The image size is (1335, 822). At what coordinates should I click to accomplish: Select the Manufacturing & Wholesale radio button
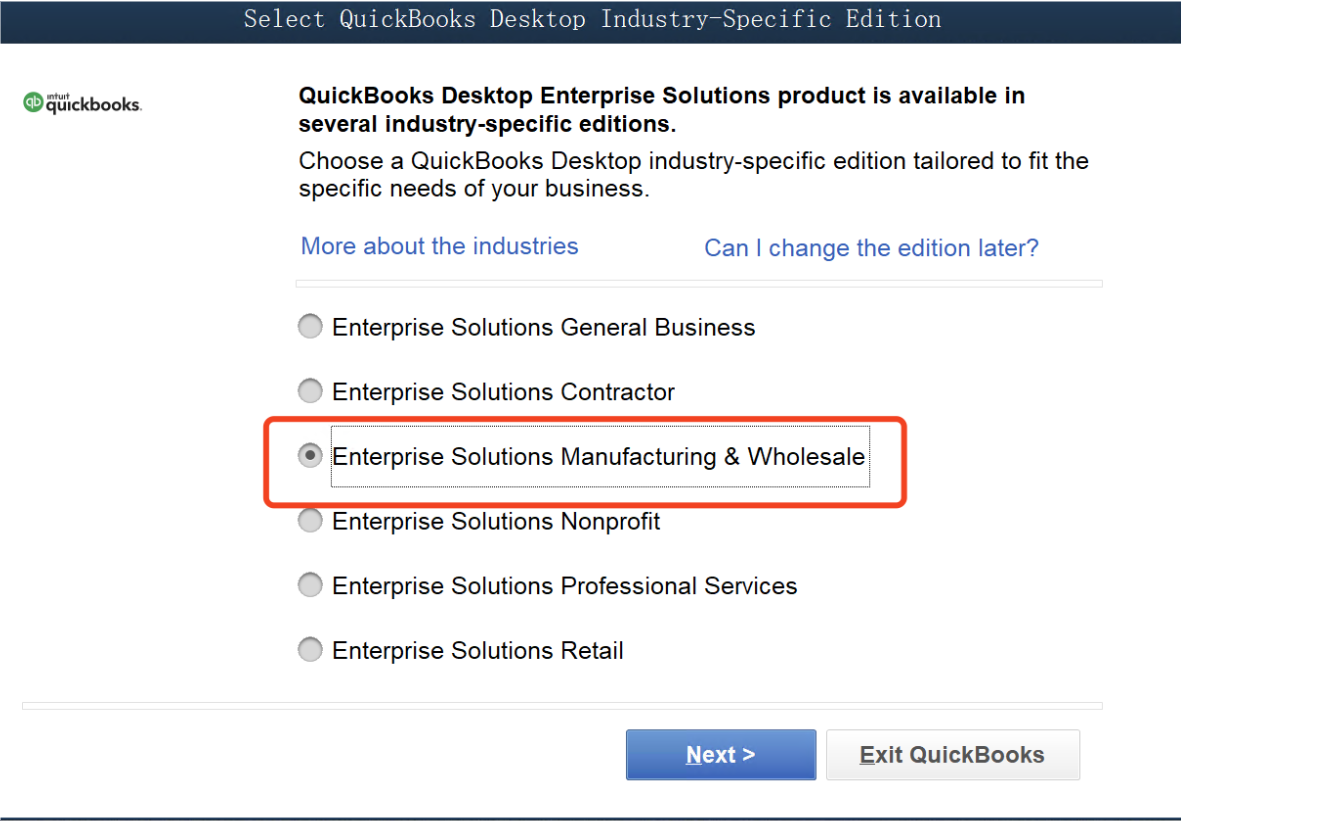click(x=311, y=456)
